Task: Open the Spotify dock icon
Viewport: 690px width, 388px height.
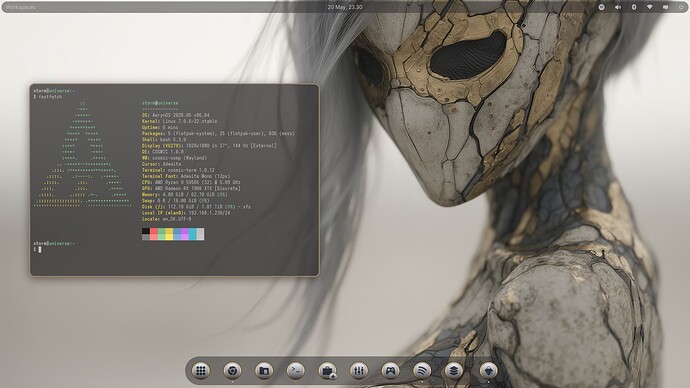Action: pos(422,371)
